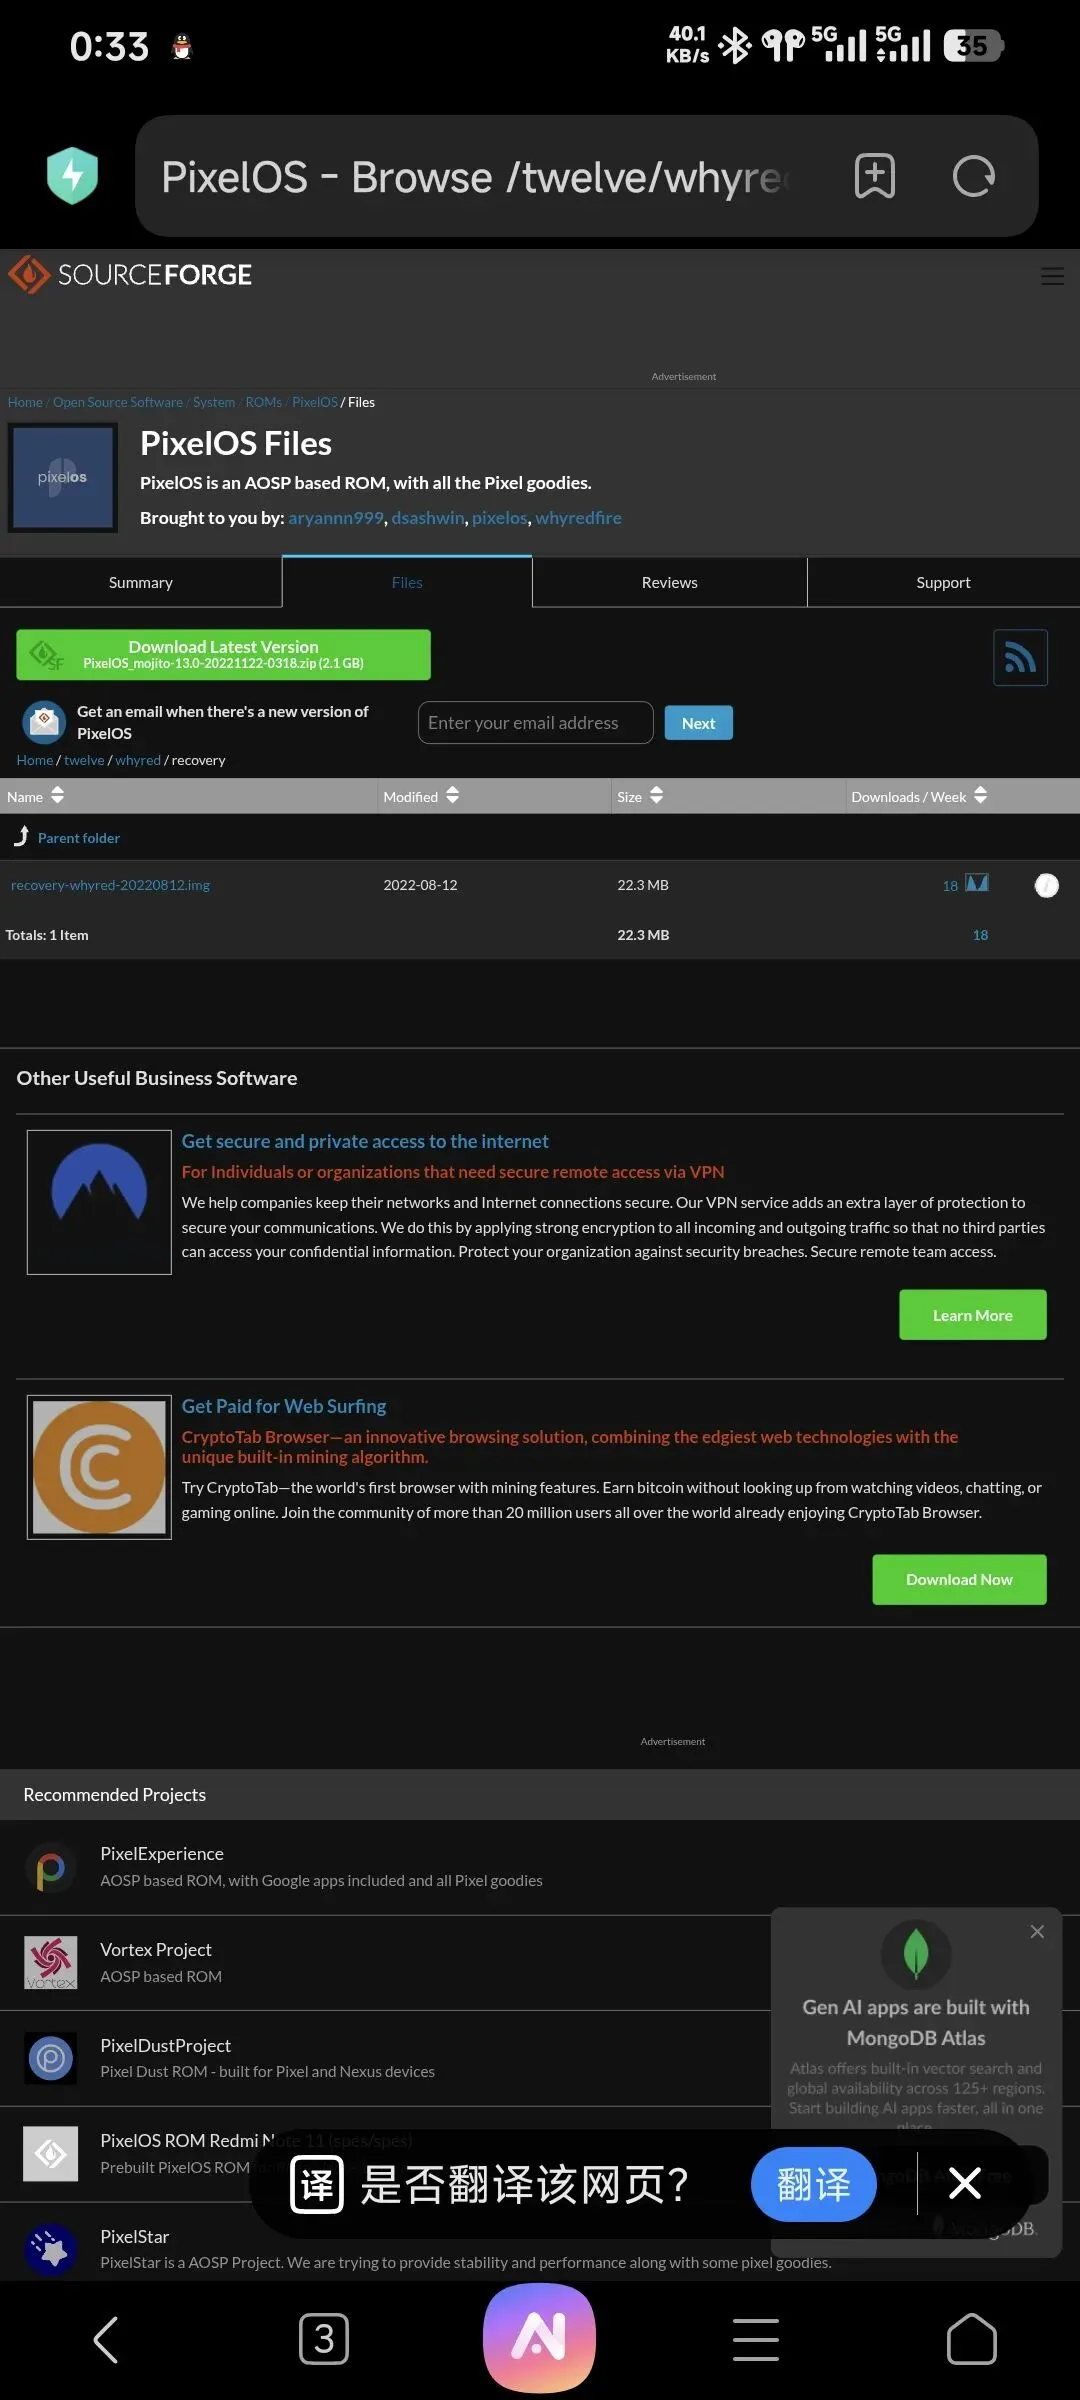This screenshot has width=1080, height=2400.
Task: Sort file list by Modified
Action: pos(421,796)
